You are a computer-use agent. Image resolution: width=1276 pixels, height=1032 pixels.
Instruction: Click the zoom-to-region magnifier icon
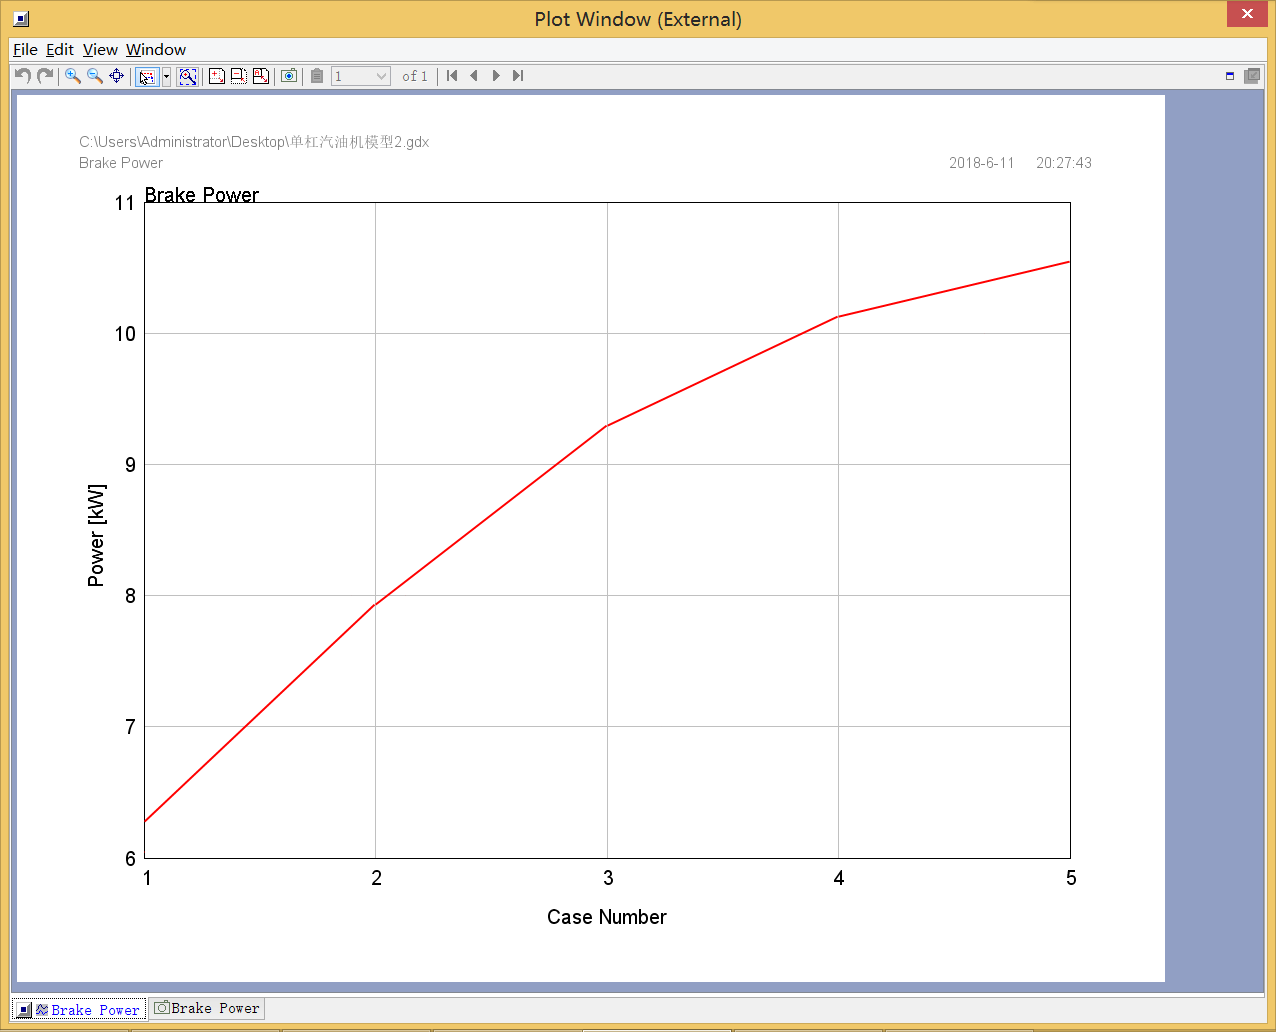pyautogui.click(x=187, y=77)
